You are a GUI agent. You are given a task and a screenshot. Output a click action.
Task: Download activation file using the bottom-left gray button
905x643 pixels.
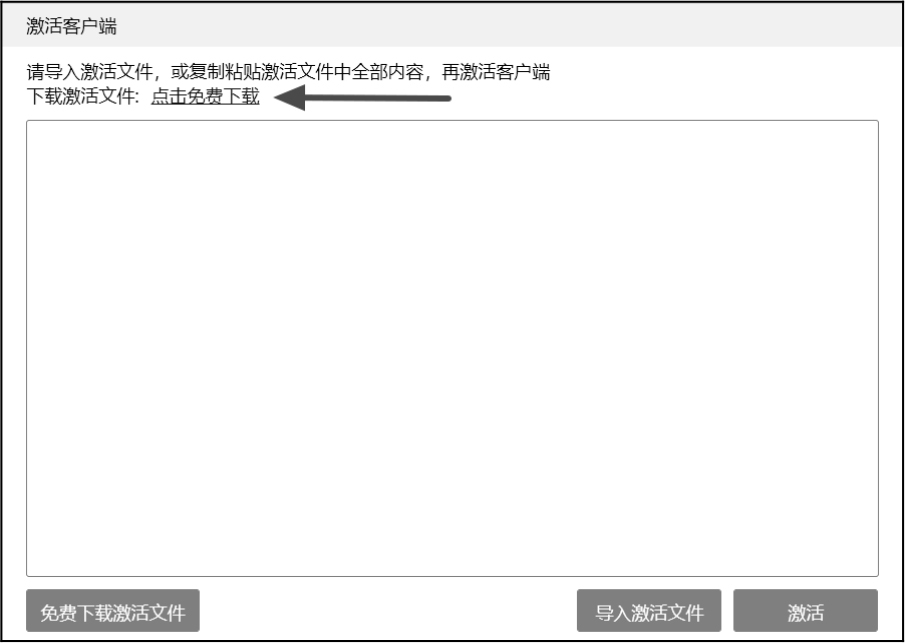(113, 611)
